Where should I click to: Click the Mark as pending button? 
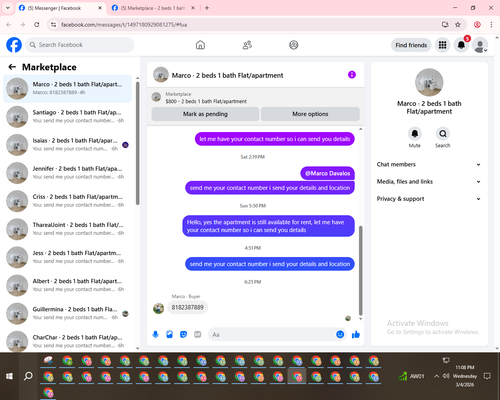205,114
